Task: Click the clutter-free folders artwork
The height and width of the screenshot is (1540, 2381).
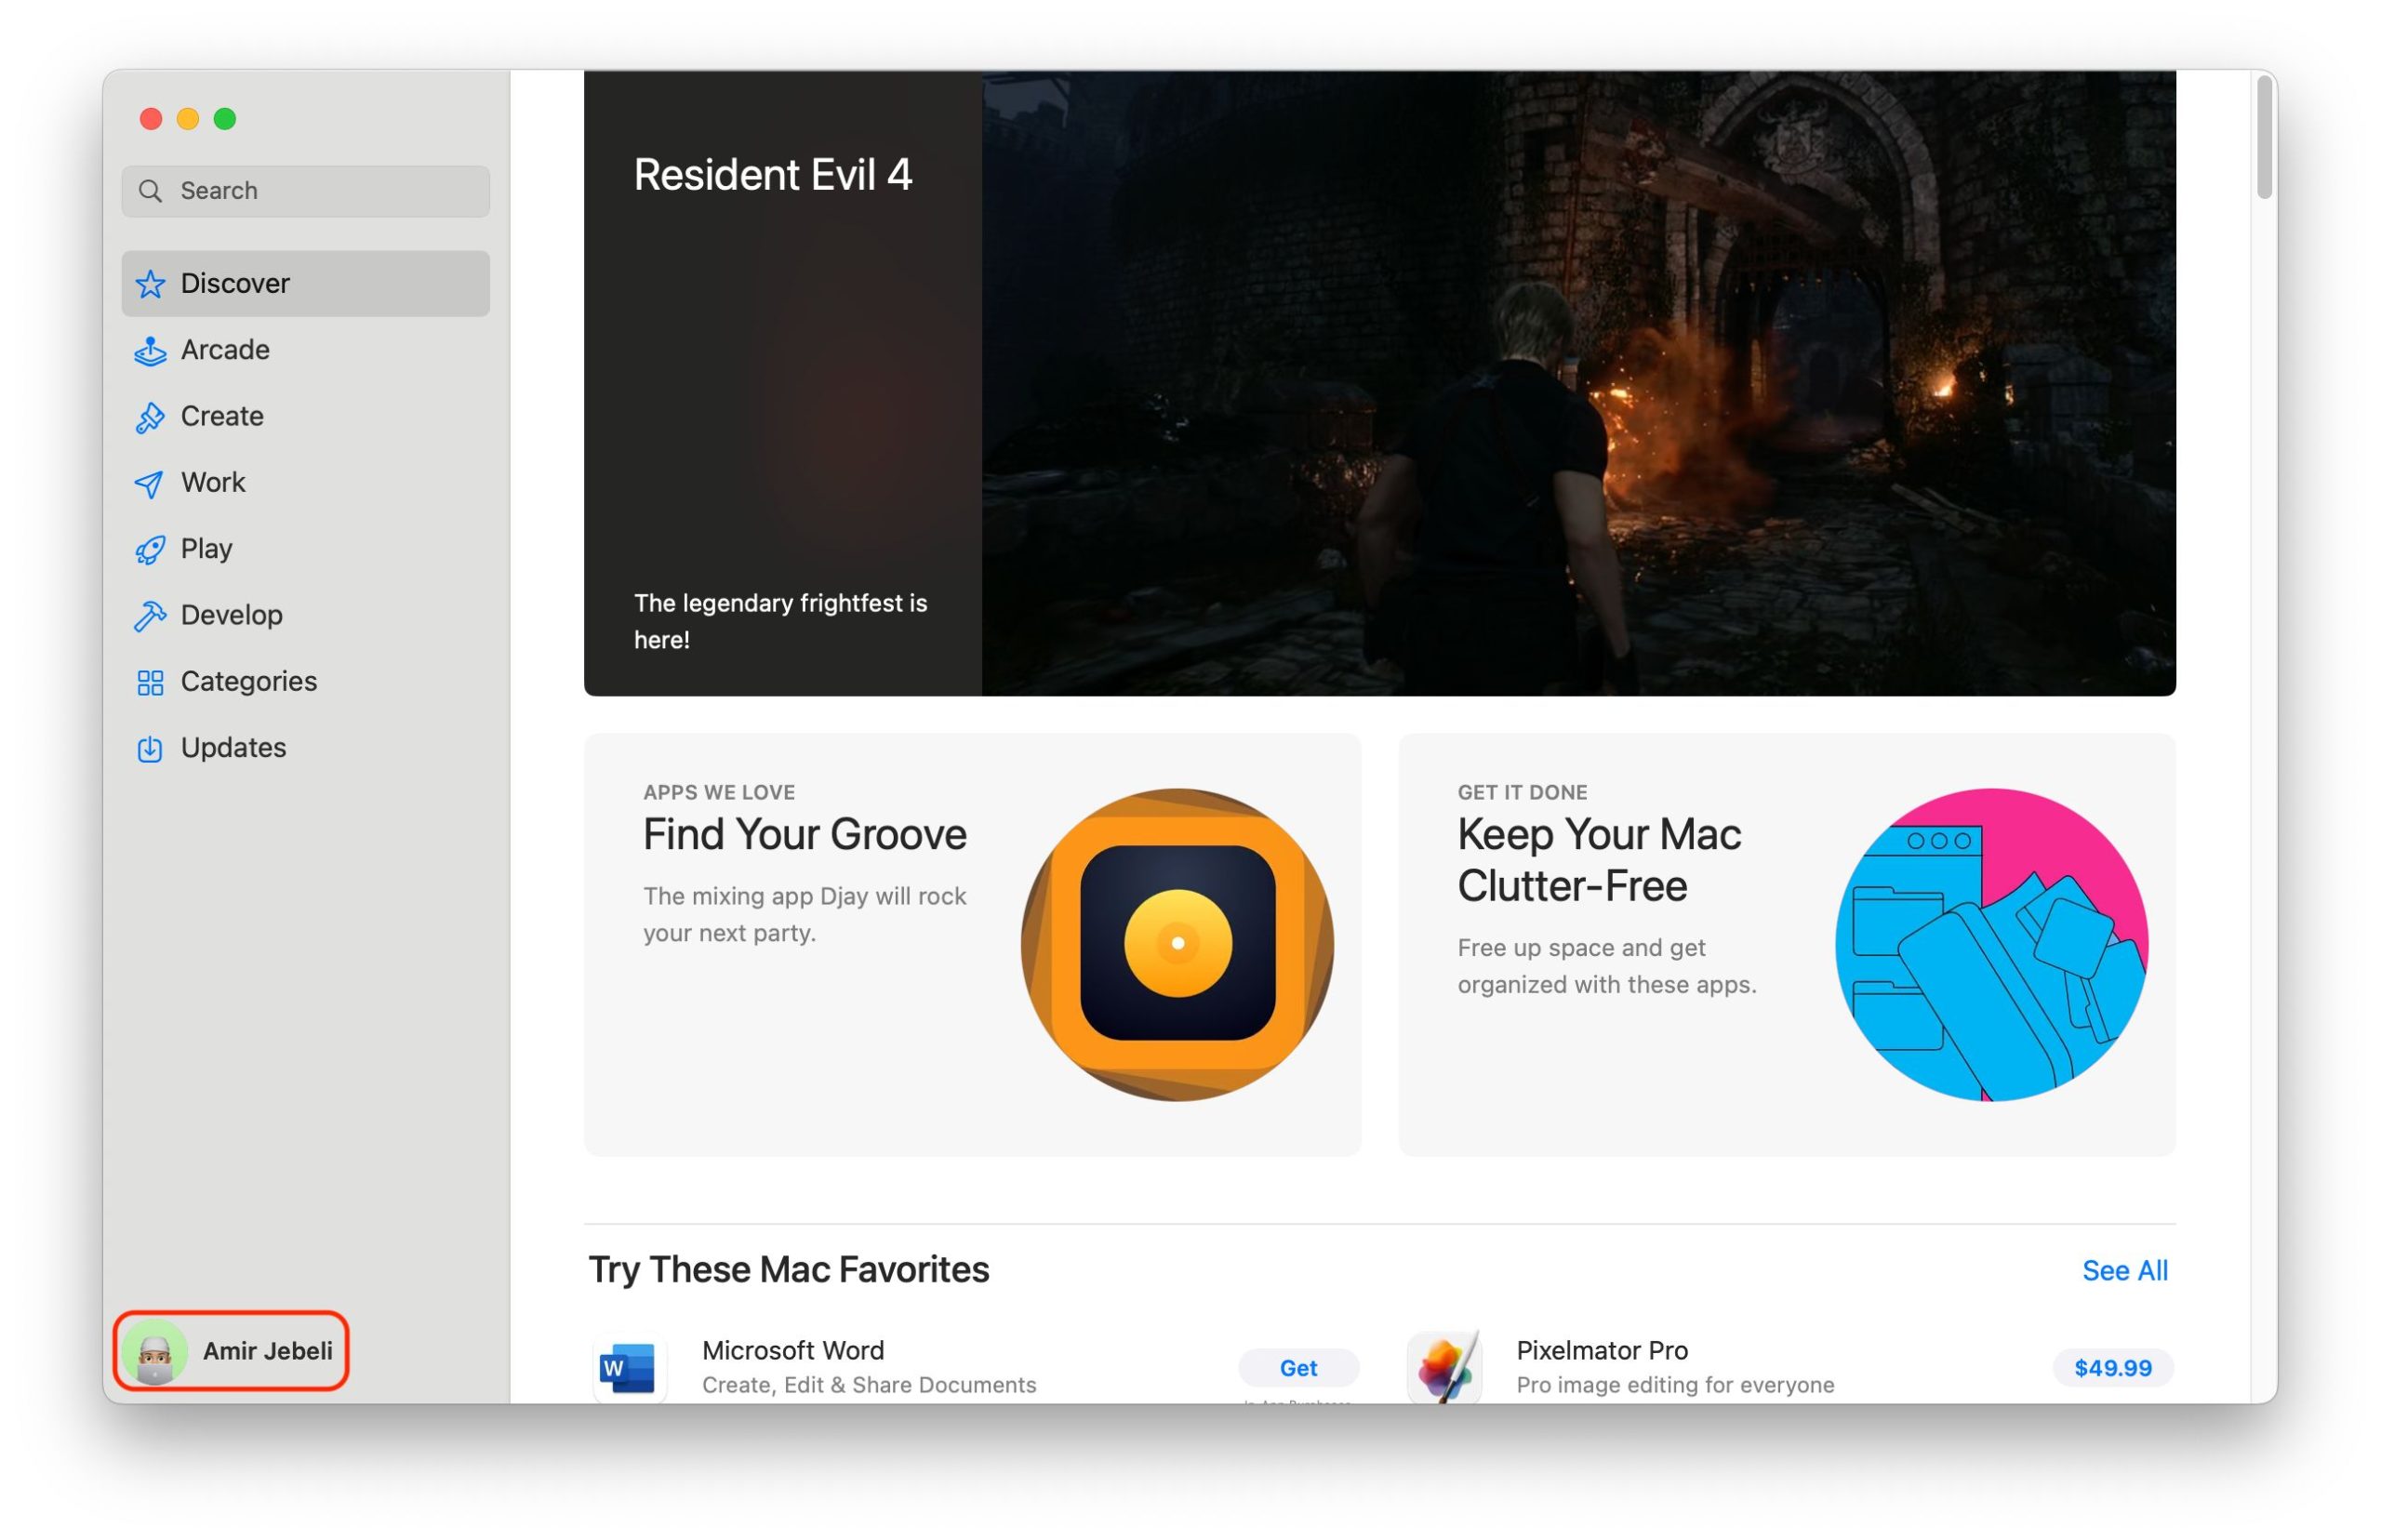Action: tap(1991, 944)
